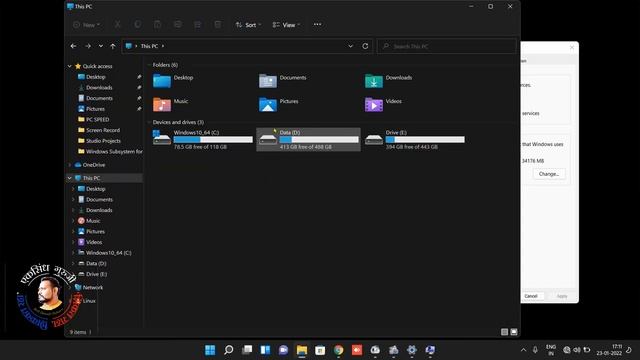
Task: Go back with the back arrow
Action: (x=73, y=46)
